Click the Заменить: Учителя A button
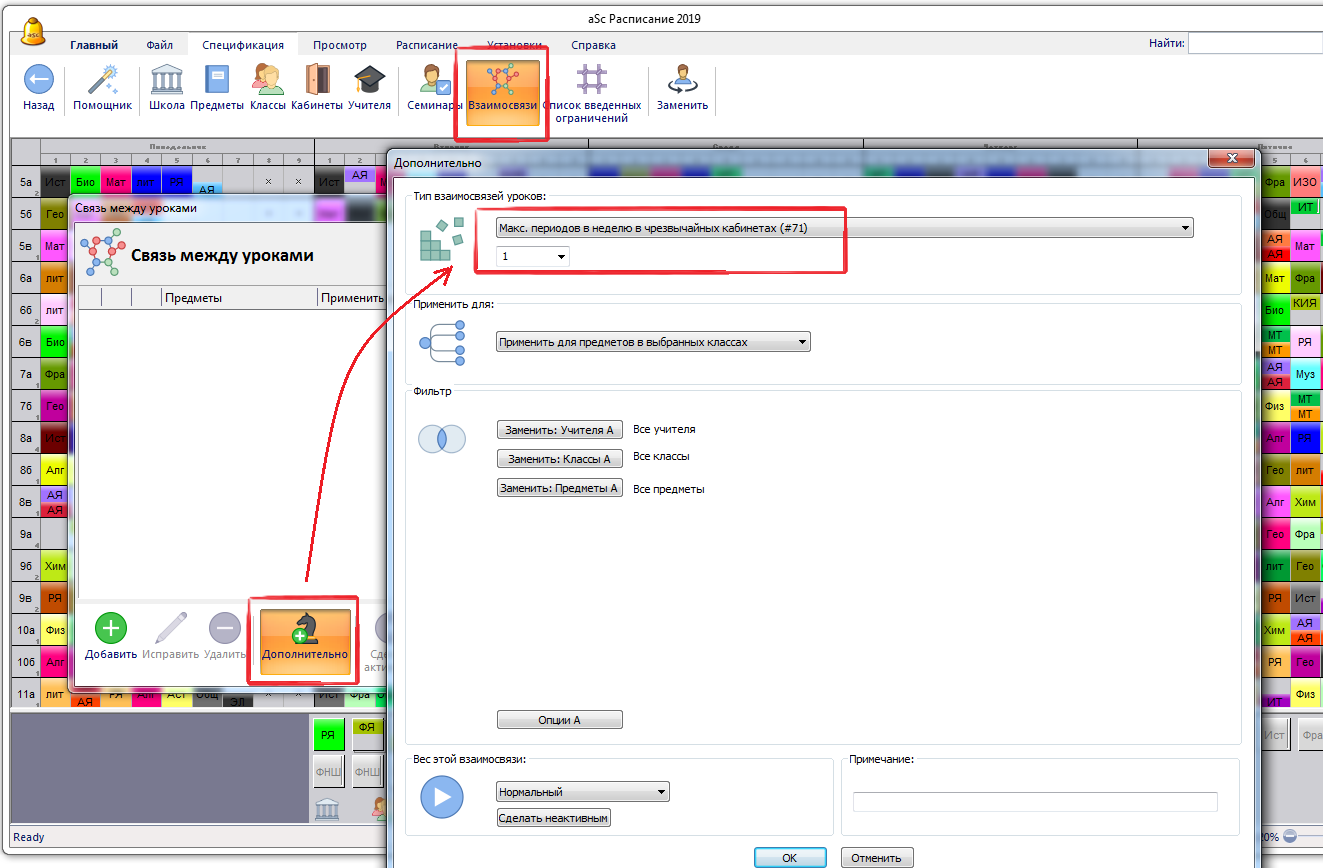1323x868 pixels. click(560, 430)
